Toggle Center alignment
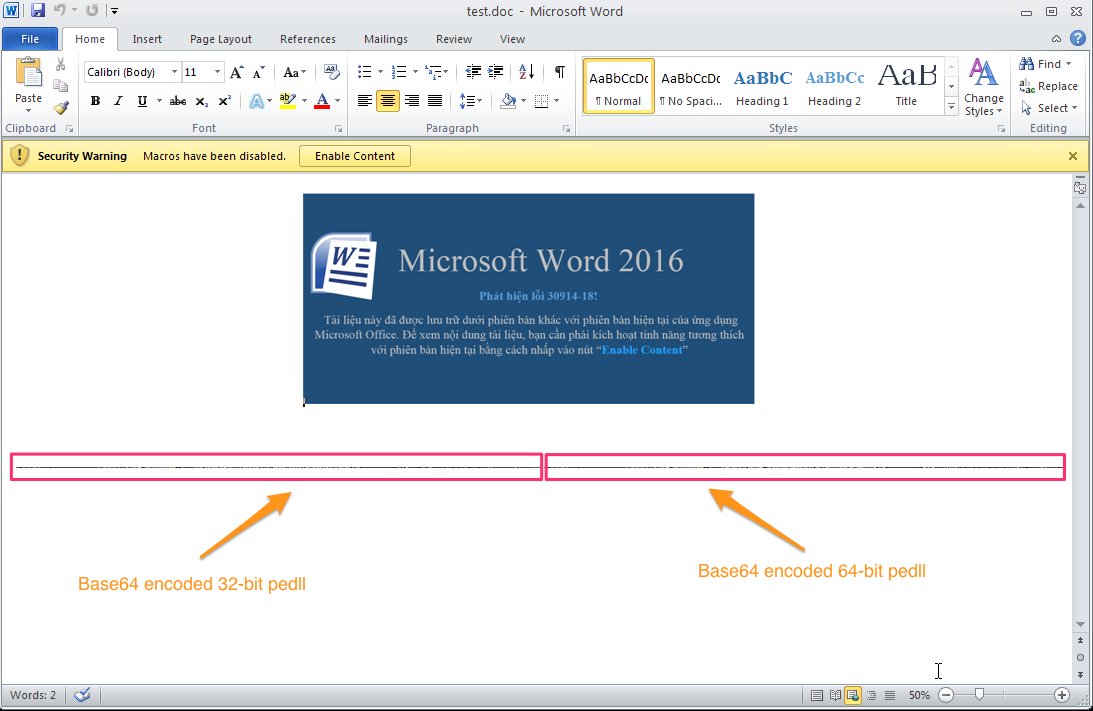 388,101
